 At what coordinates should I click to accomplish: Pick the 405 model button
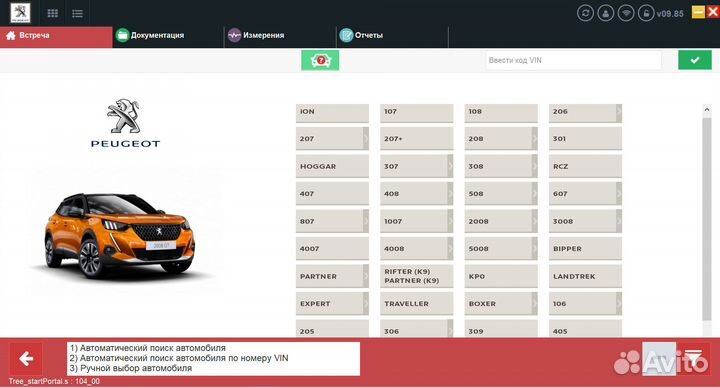(x=585, y=329)
